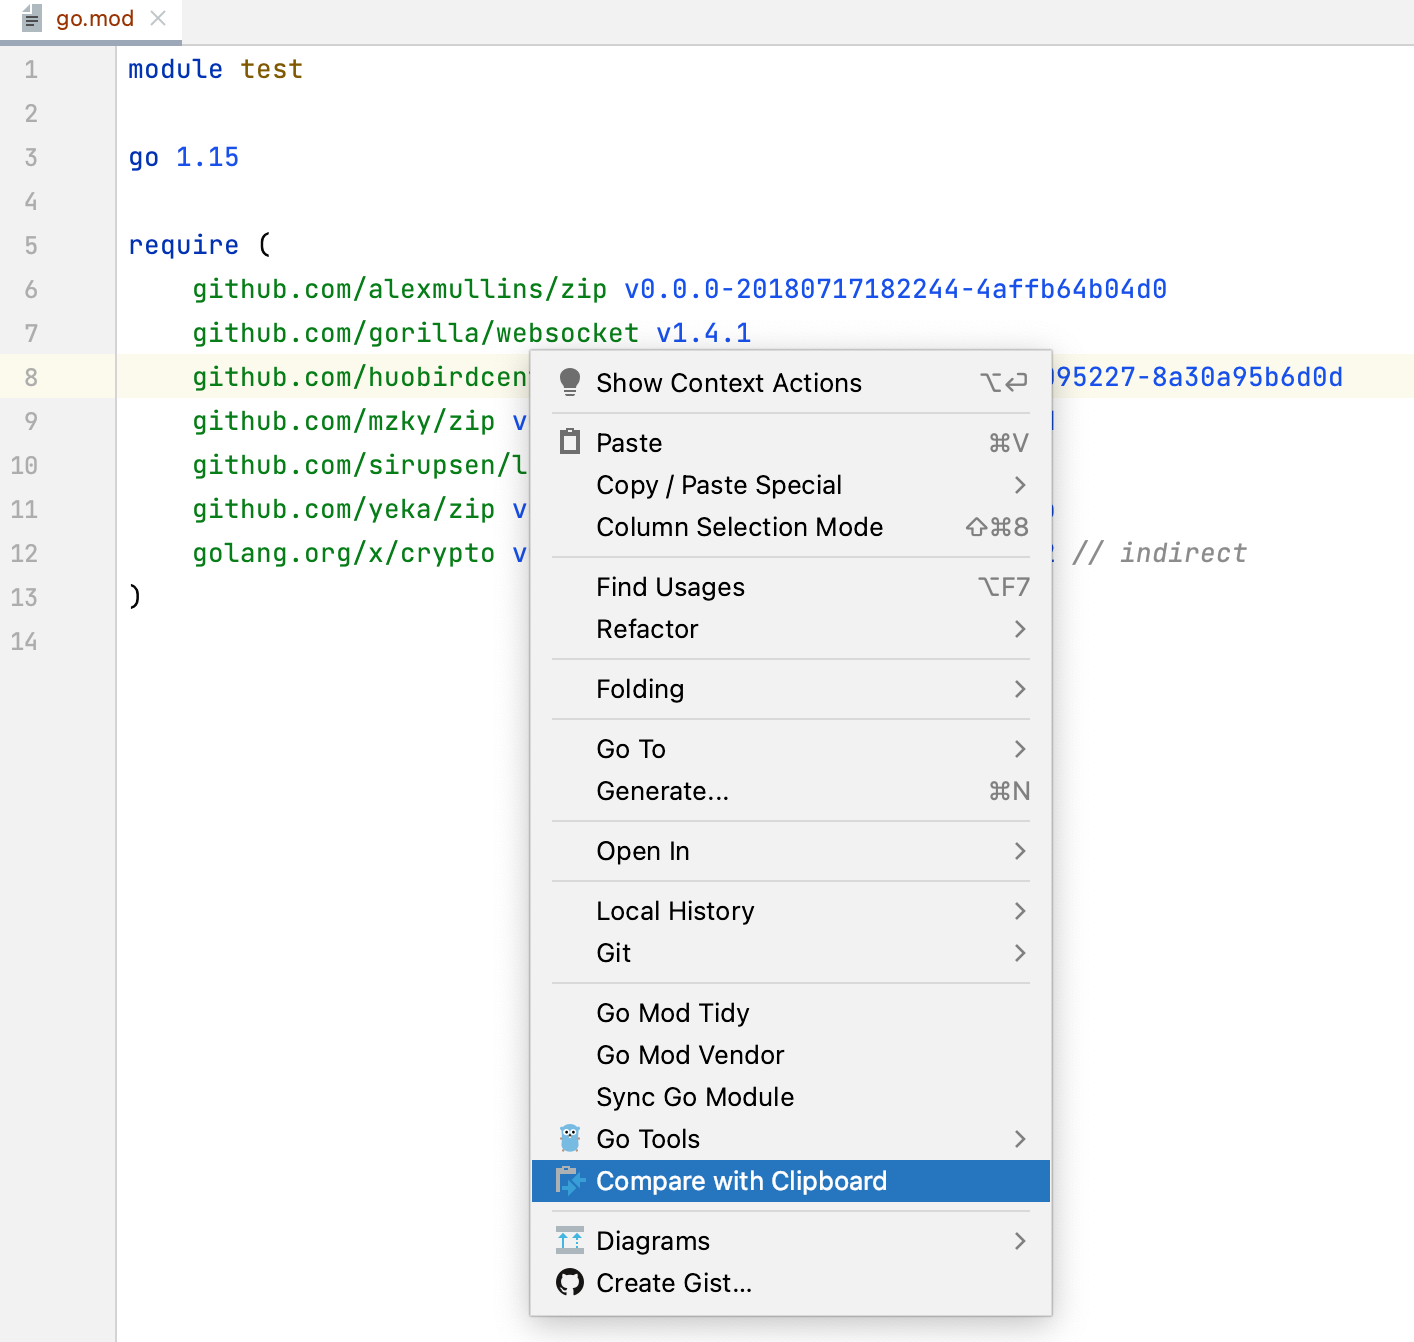Click the GitHub icon beside Create Gist

[x=570, y=1282]
